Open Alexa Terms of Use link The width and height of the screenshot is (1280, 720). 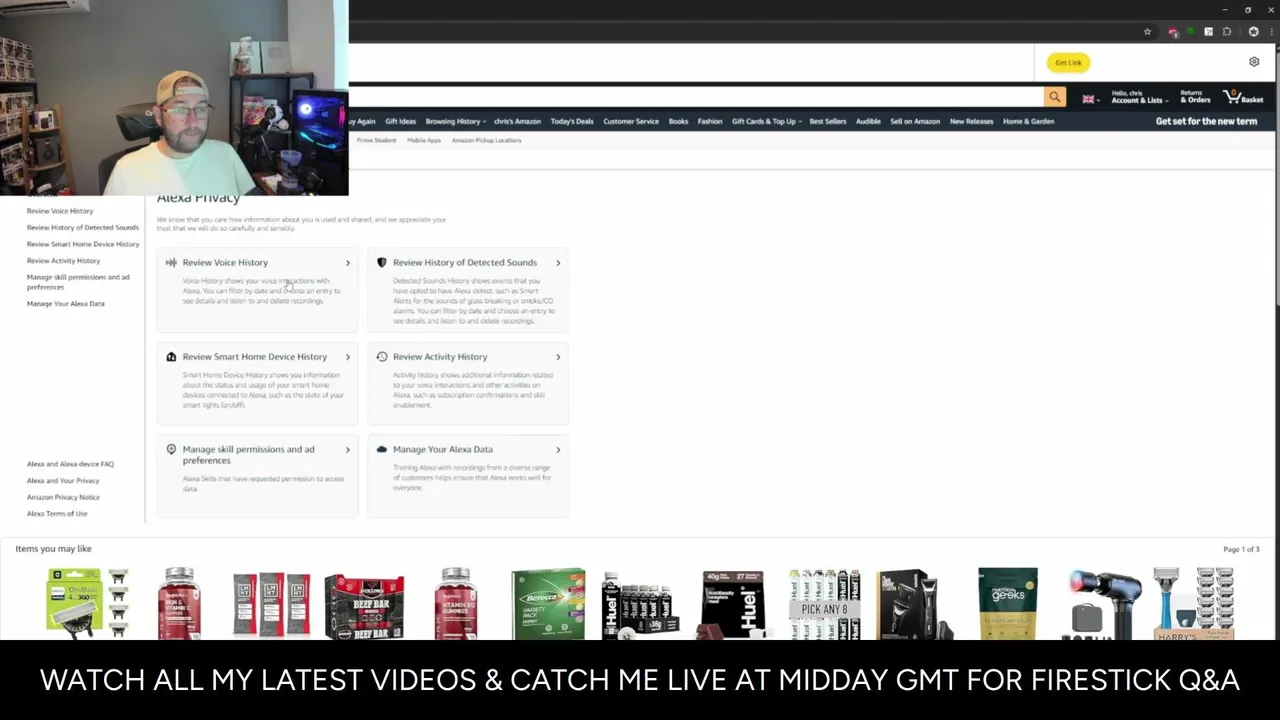57,513
